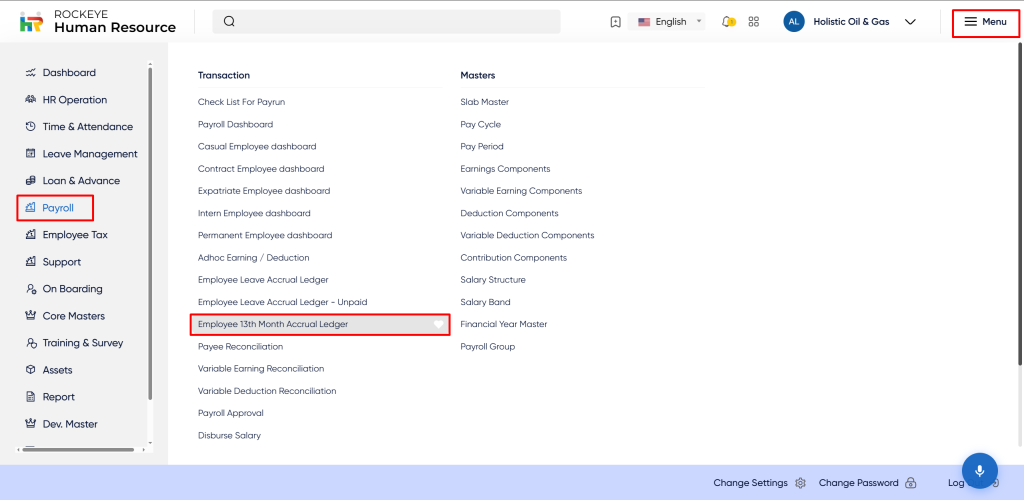Favorite the Employee 13th Month Accrual Ledger heart

pyautogui.click(x=438, y=324)
